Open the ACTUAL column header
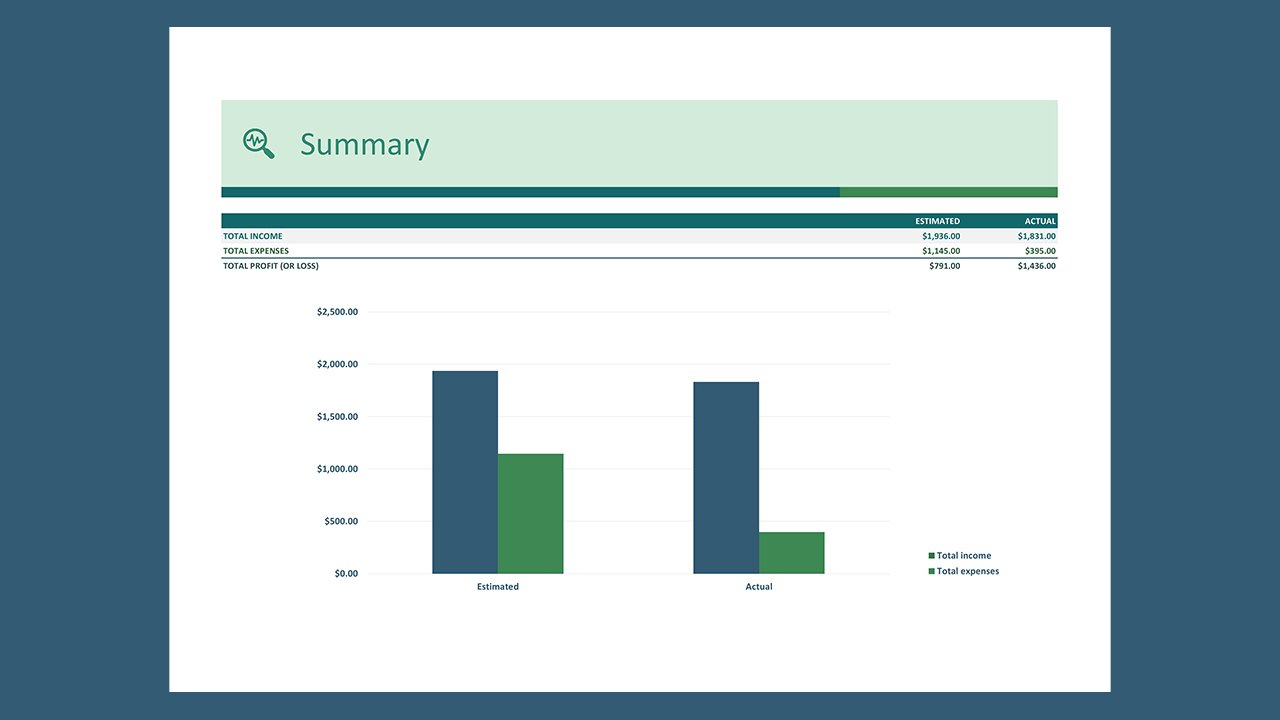 (1040, 221)
